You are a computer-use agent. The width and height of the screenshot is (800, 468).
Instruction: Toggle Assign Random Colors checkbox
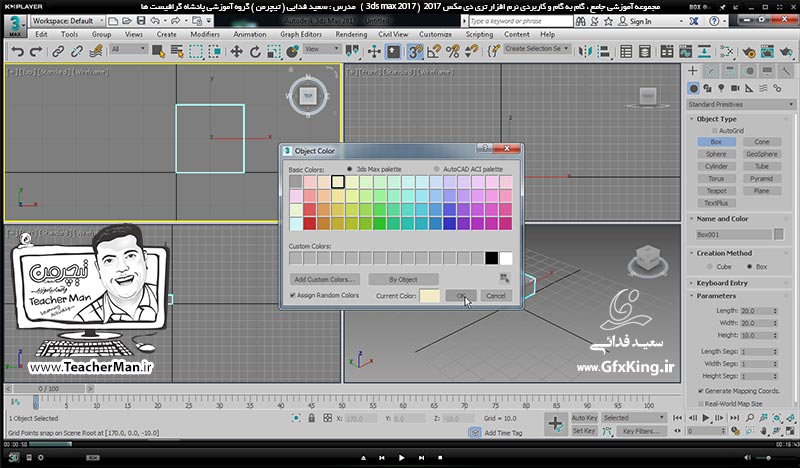[293, 295]
